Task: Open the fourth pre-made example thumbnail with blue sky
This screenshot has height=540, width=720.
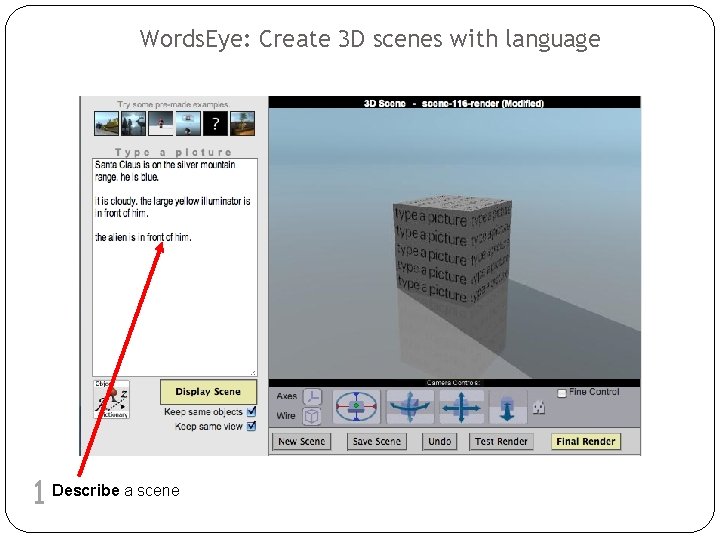Action: click(188, 123)
